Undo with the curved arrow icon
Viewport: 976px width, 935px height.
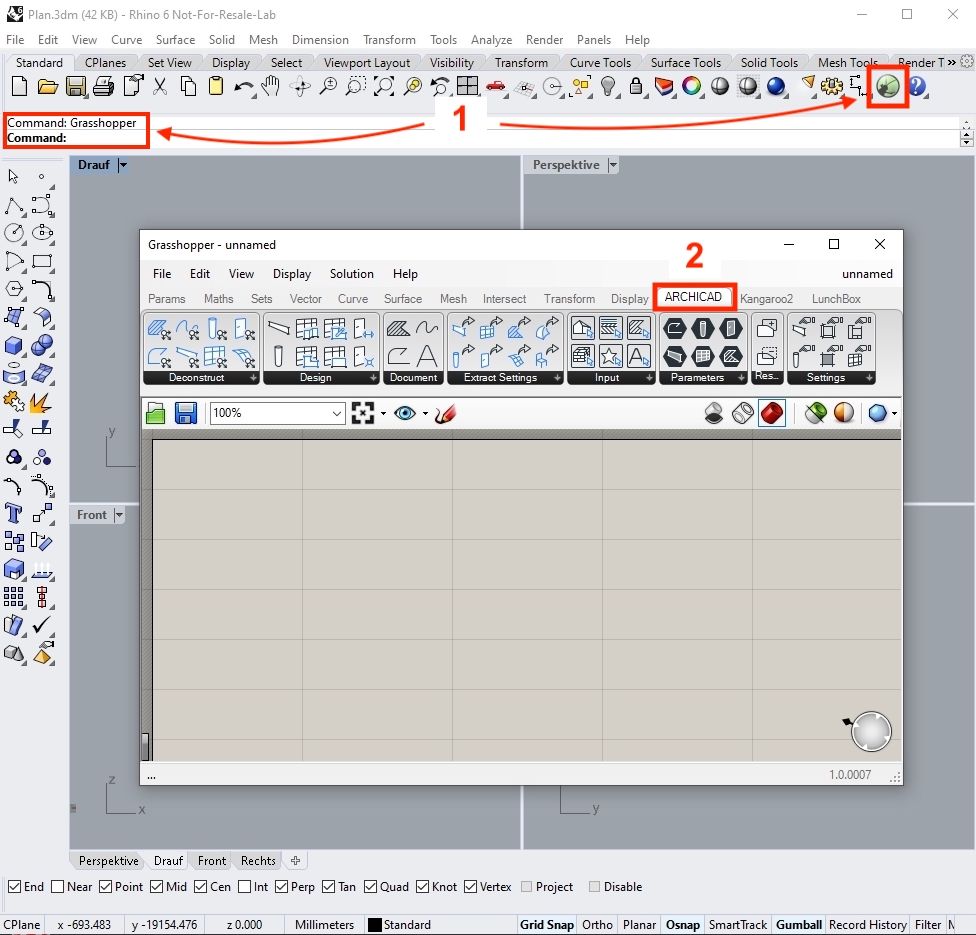(243, 87)
